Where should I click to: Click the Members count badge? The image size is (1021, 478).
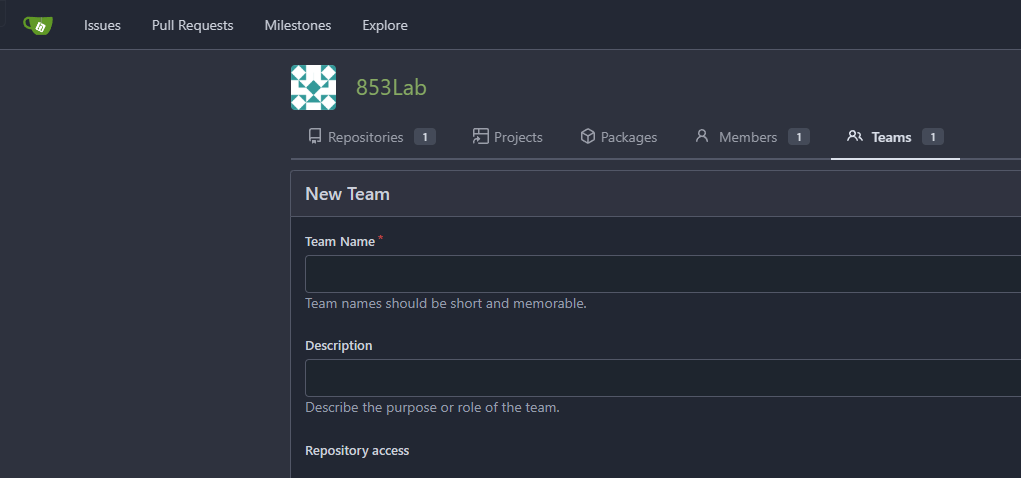[x=798, y=137]
